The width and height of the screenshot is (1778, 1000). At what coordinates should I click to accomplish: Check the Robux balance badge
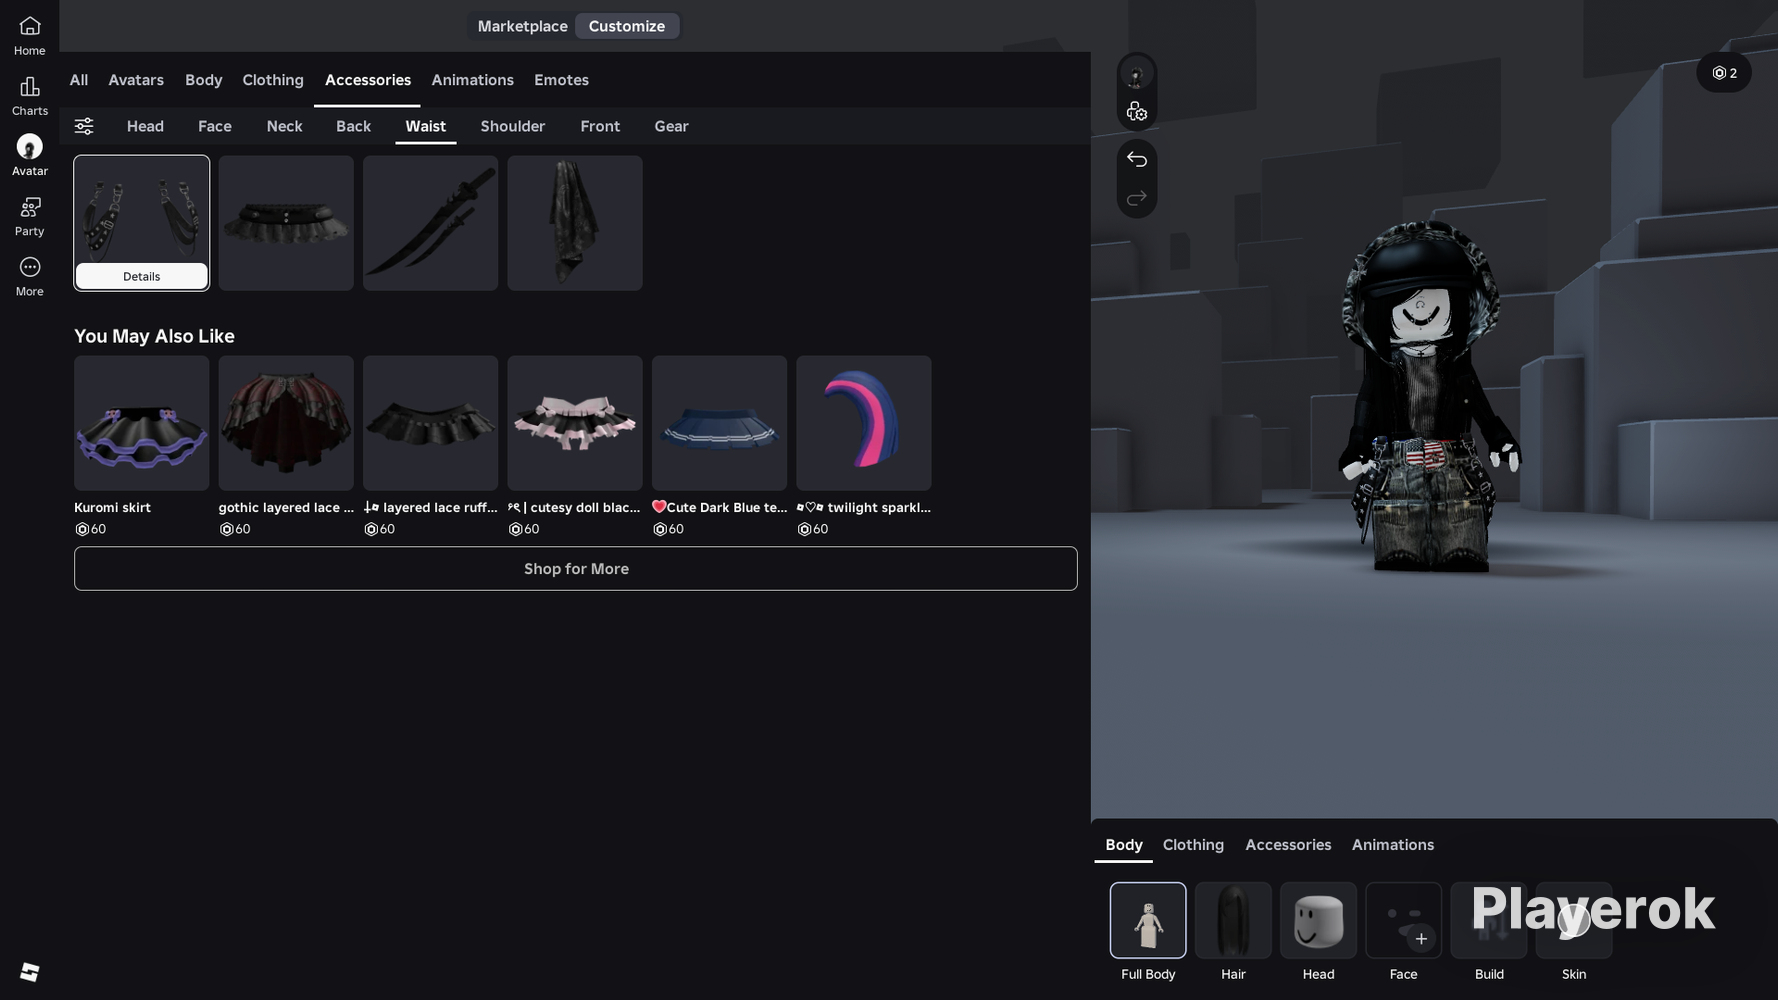click(x=1724, y=73)
